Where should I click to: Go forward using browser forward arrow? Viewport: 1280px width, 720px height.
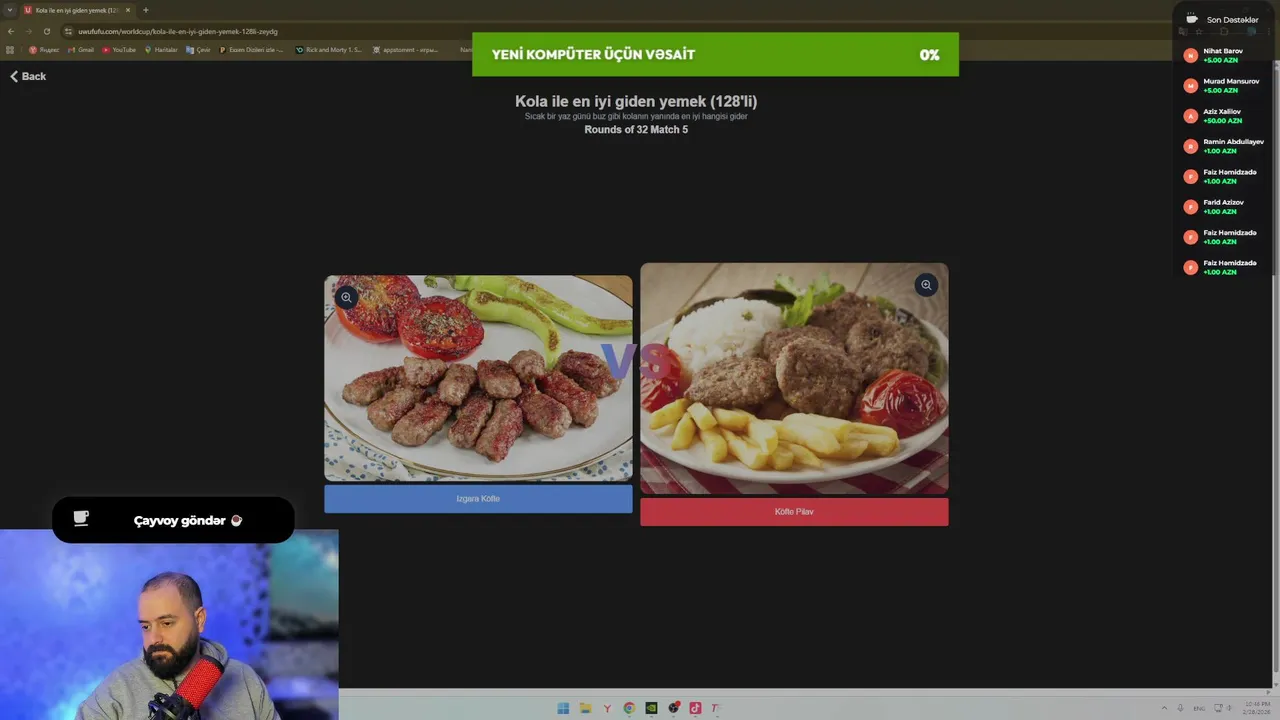28,31
